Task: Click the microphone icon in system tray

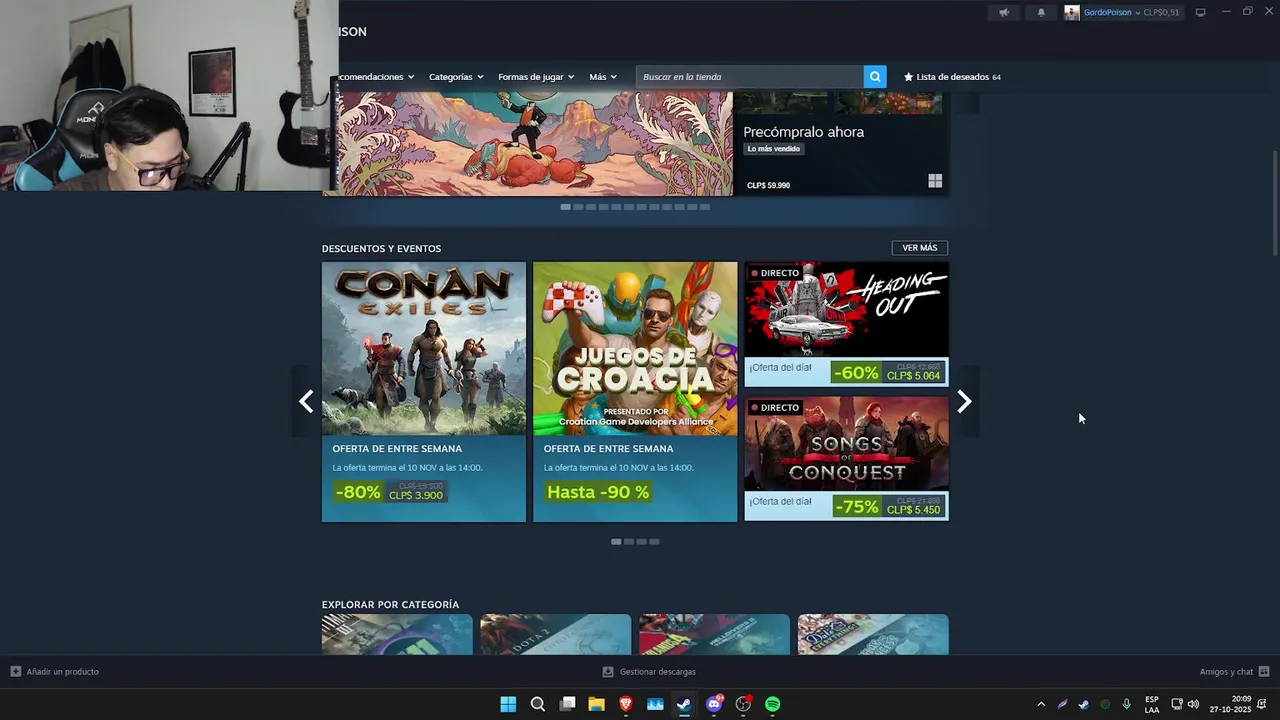Action: [1126, 704]
